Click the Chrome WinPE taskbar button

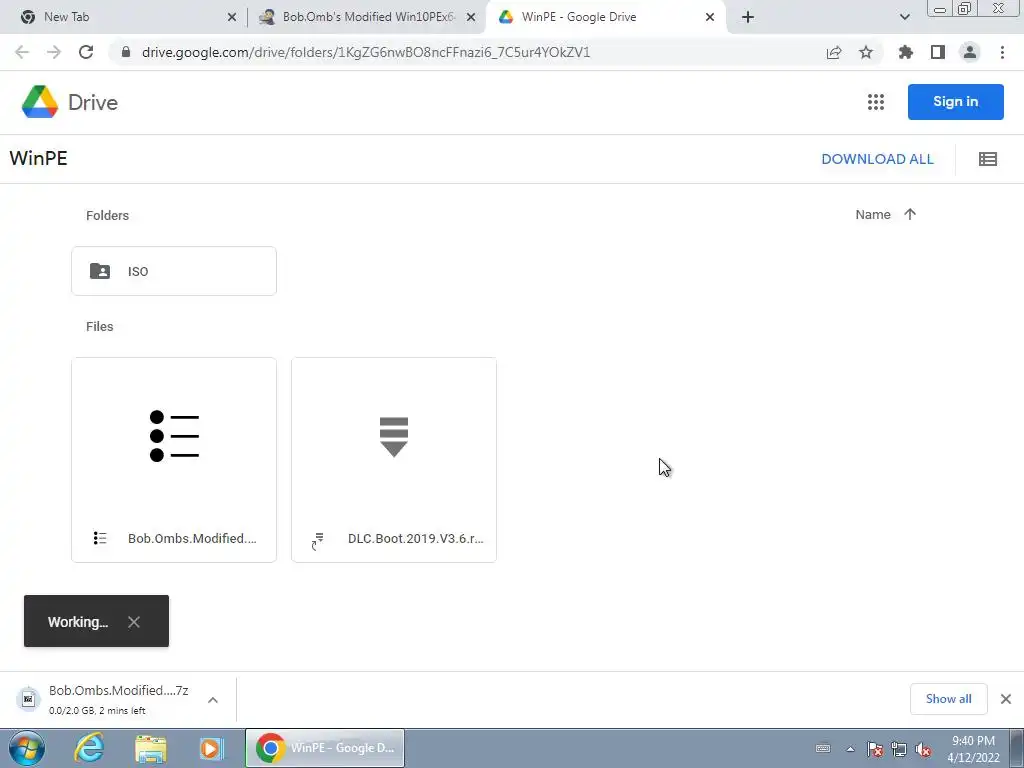click(x=325, y=748)
